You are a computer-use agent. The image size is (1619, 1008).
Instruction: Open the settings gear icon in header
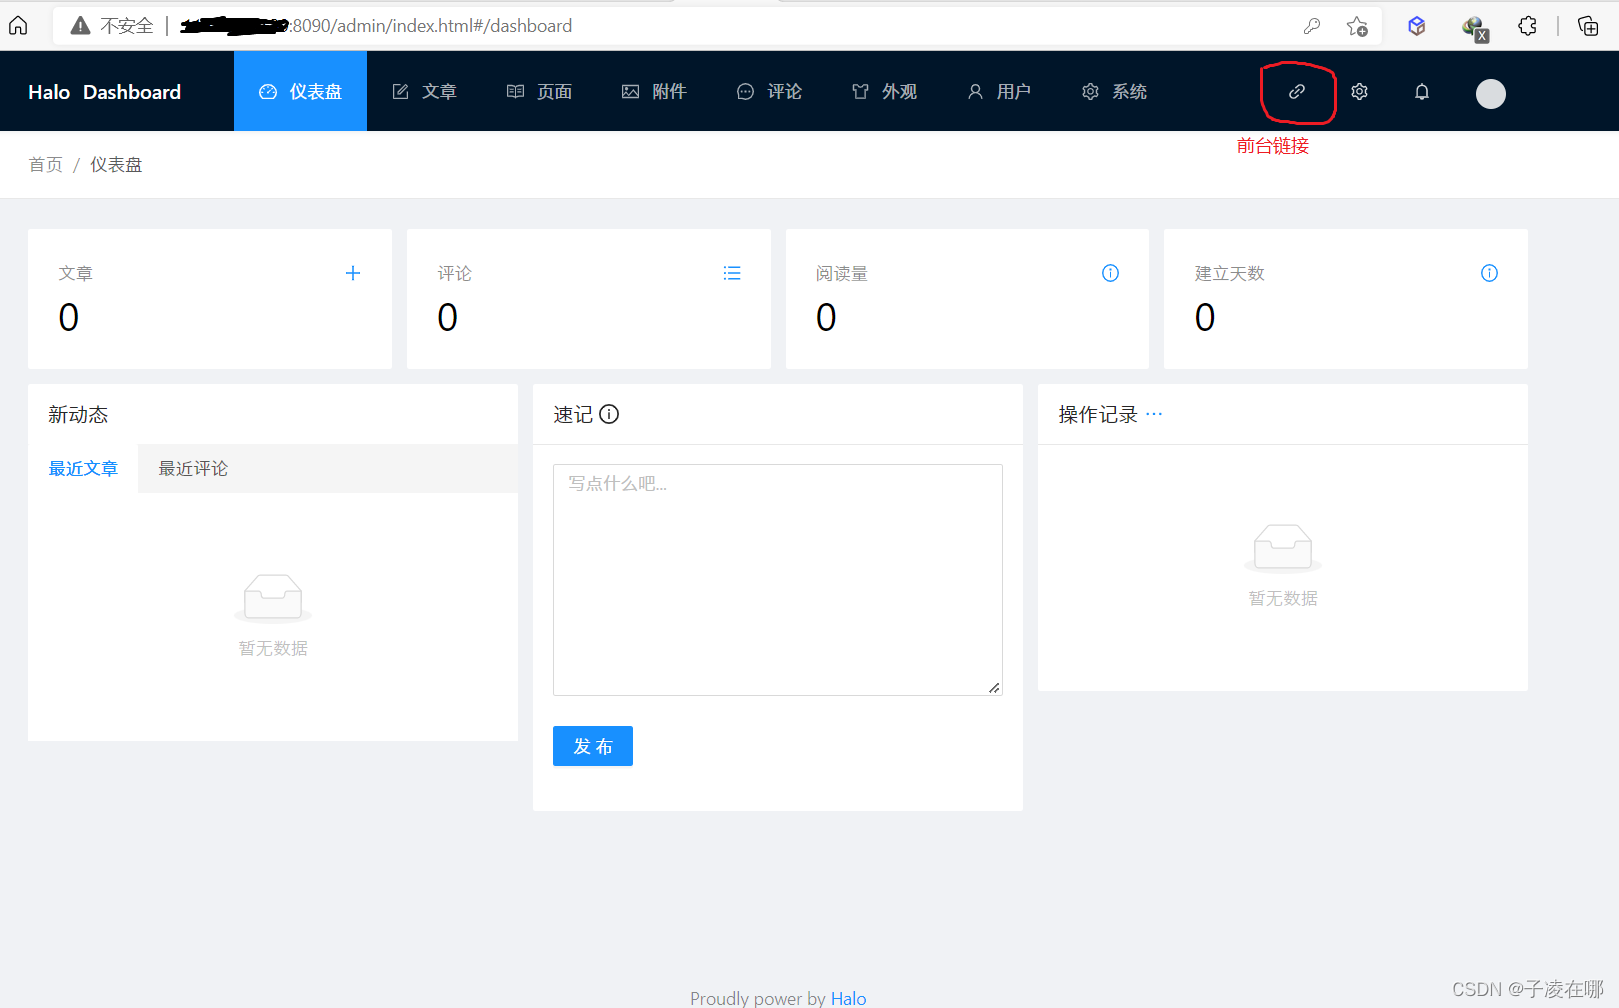pos(1359,92)
